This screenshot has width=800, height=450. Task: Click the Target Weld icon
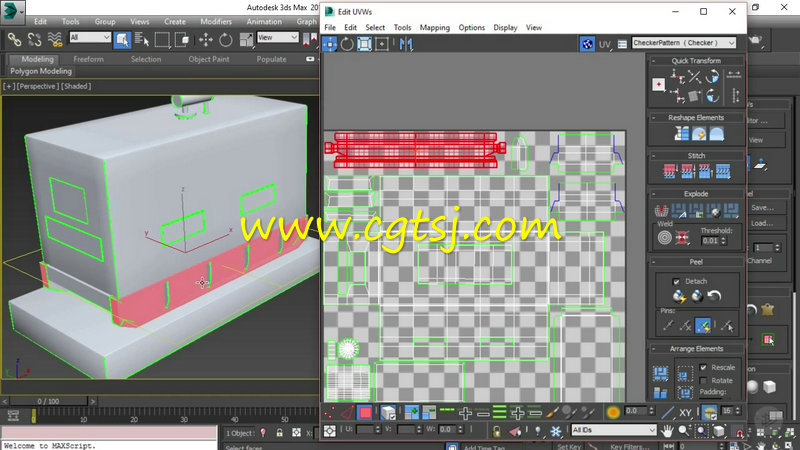click(x=664, y=238)
